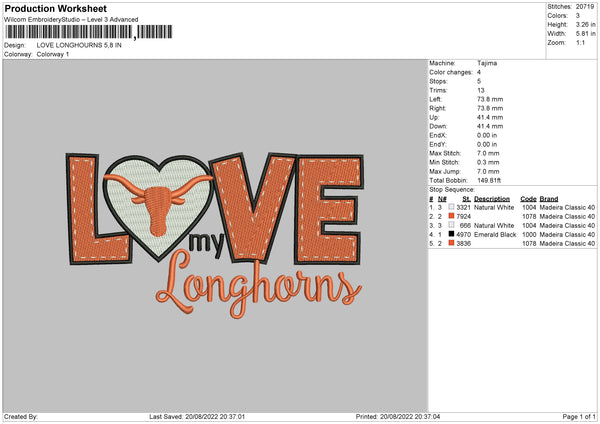Click the Color changes value '4'

pyautogui.click(x=479, y=72)
